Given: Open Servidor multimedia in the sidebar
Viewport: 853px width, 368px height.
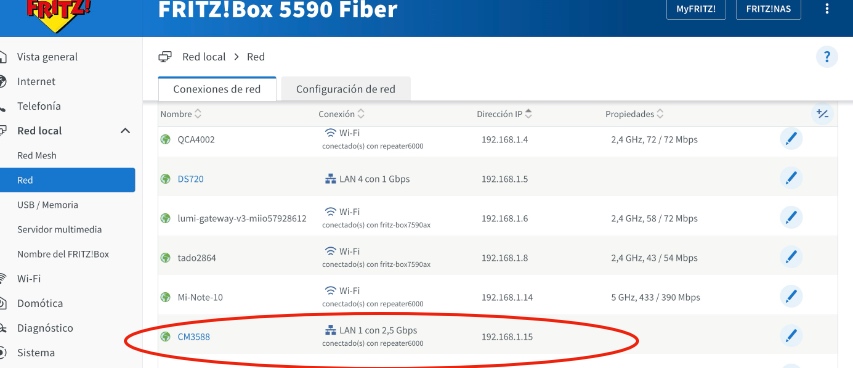Looking at the screenshot, I should [59, 229].
